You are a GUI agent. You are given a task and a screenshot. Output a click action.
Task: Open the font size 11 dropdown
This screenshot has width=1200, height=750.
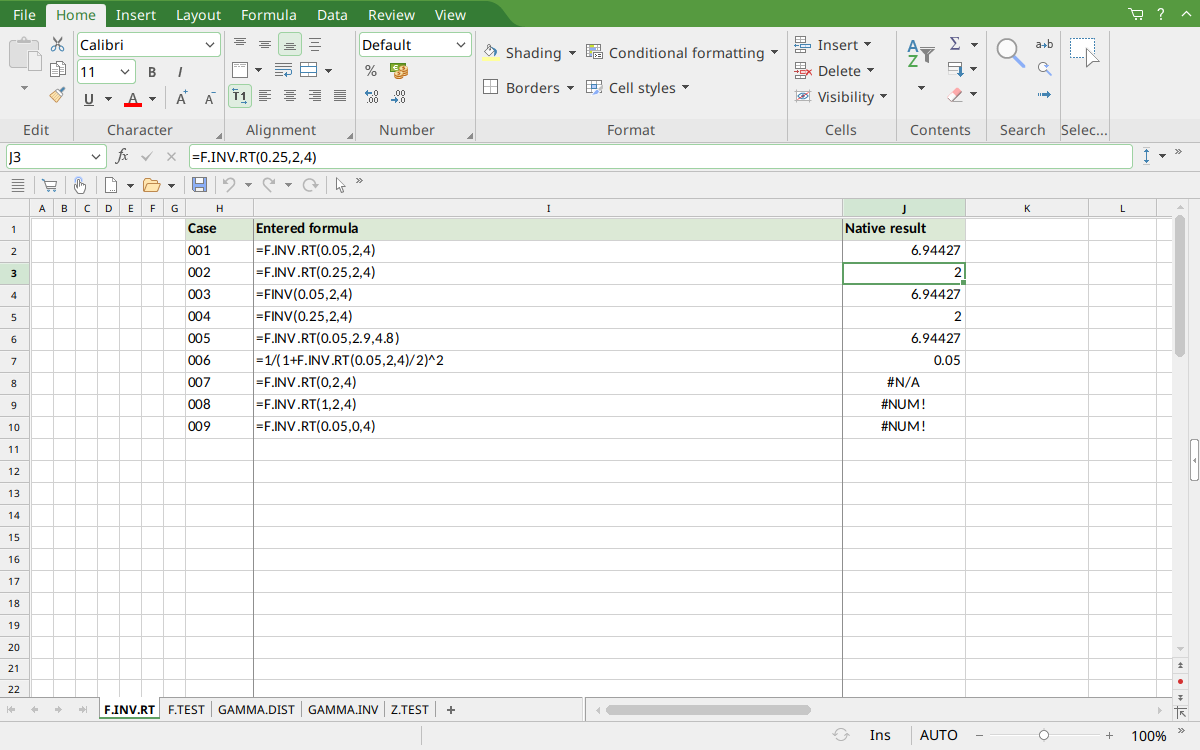click(x=126, y=72)
